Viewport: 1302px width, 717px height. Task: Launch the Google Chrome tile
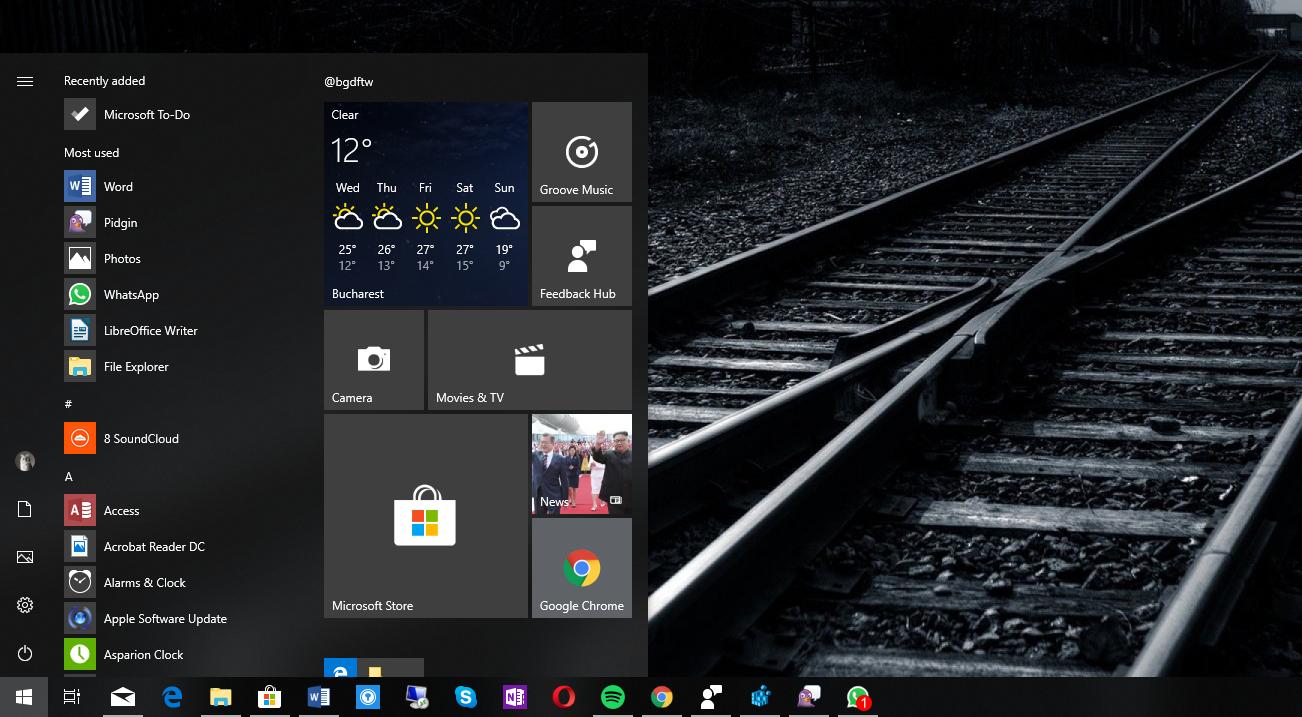coord(582,568)
